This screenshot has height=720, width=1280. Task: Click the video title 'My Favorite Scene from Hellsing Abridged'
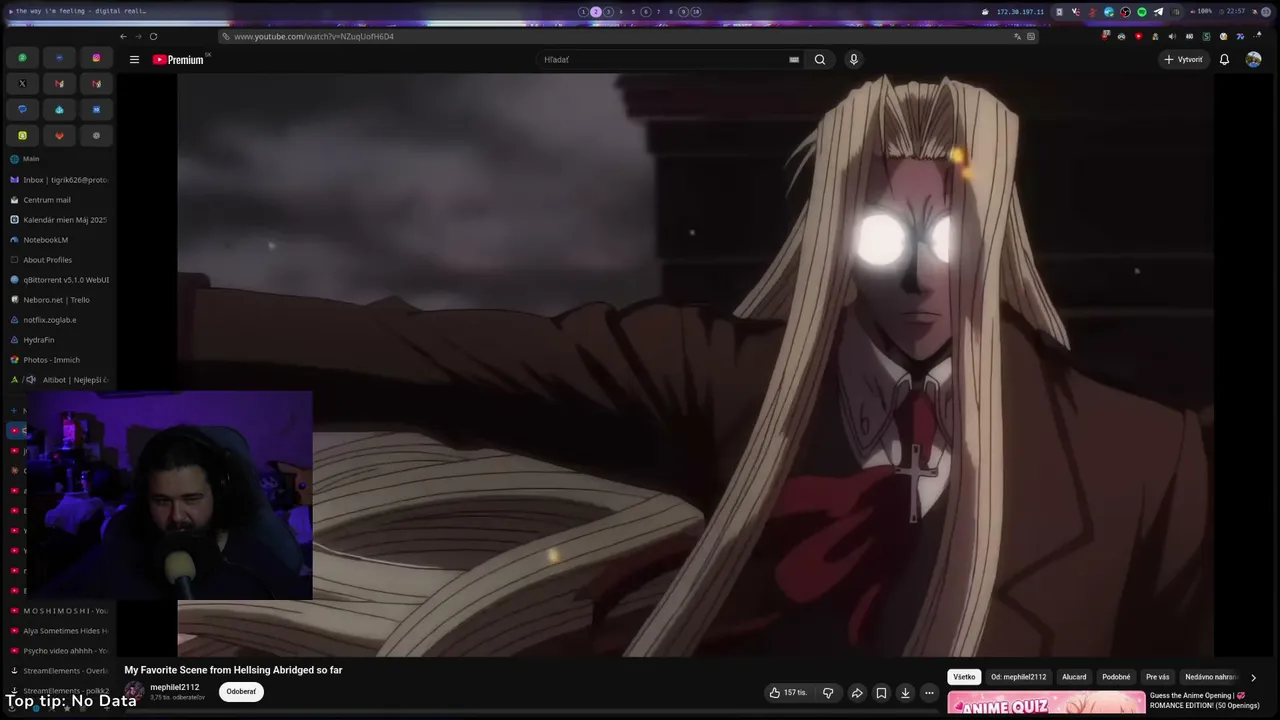[x=233, y=670]
